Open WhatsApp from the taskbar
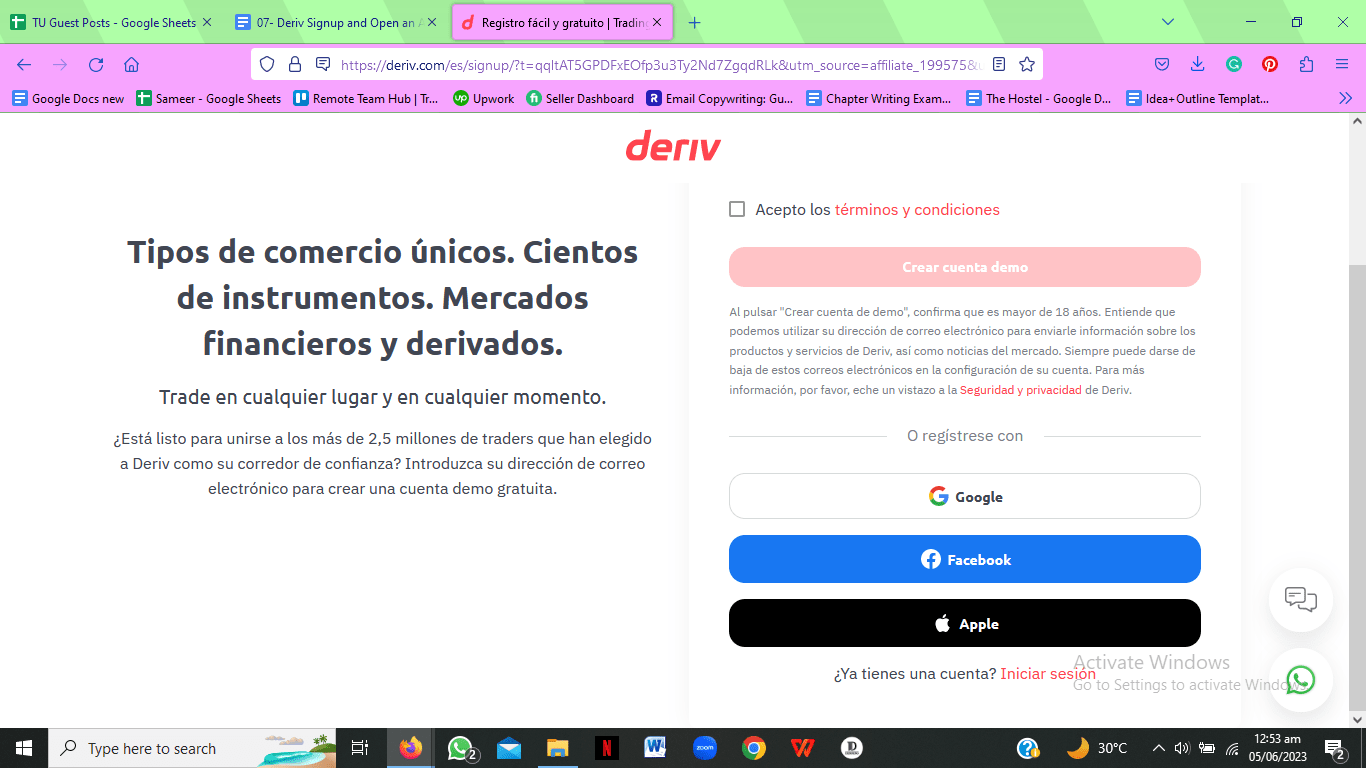This screenshot has height=768, width=1366. point(461,748)
